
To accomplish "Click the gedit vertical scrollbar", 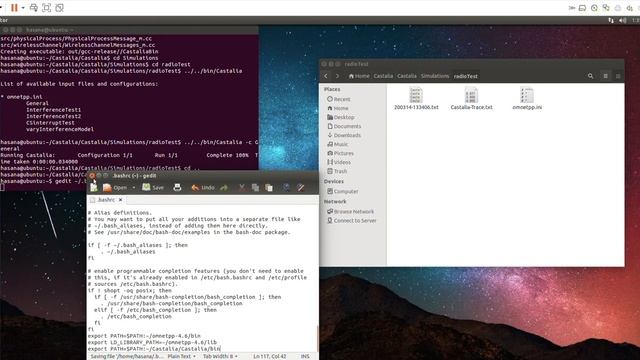I will tap(317, 339).
